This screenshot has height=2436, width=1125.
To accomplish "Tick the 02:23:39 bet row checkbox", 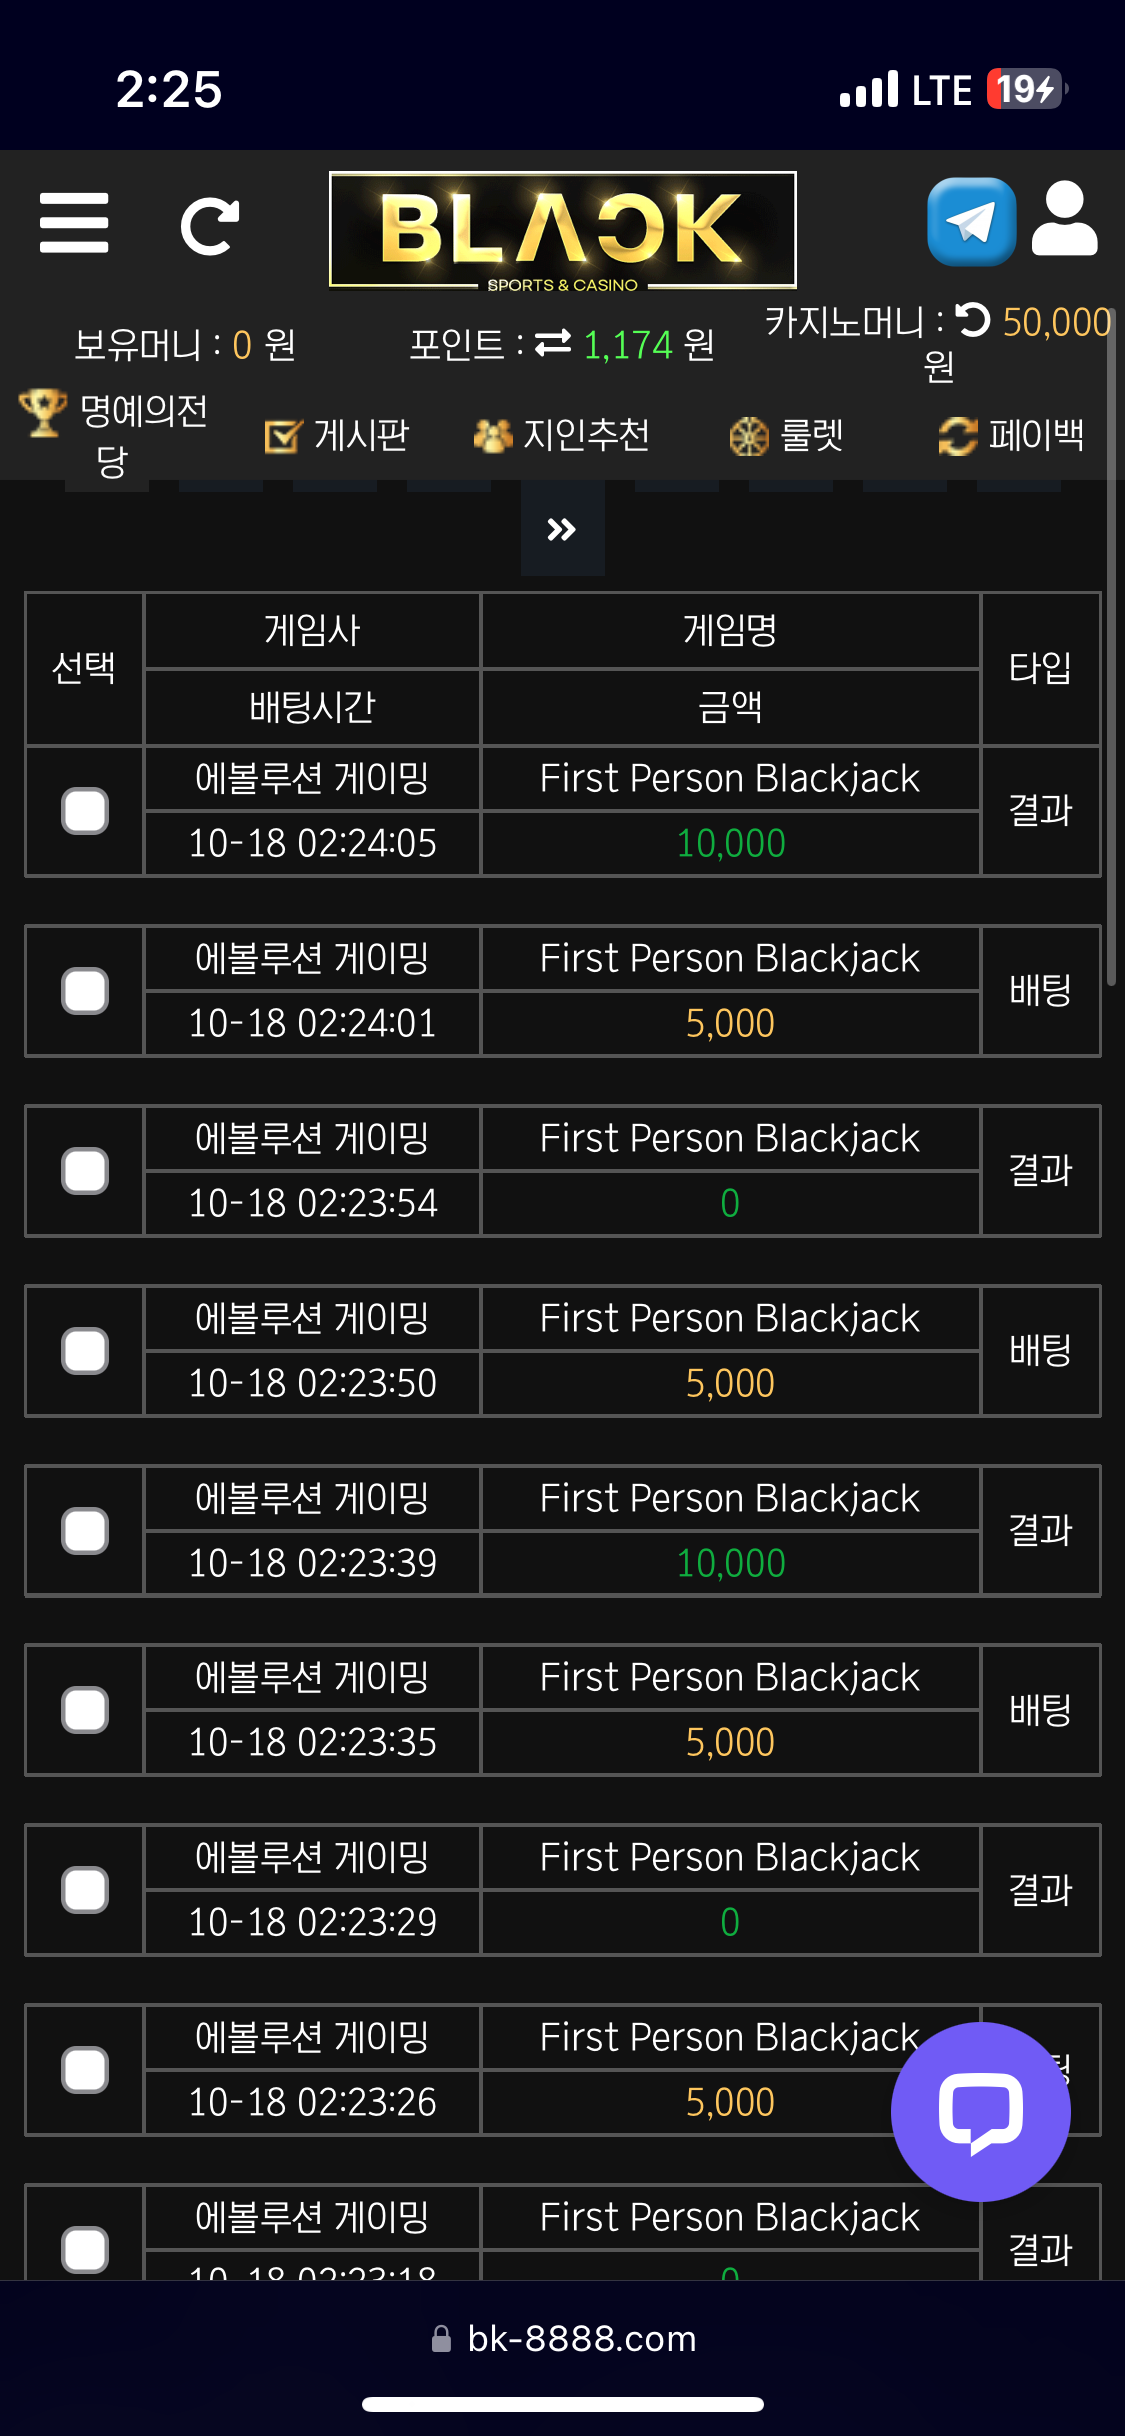I will (x=85, y=1531).
